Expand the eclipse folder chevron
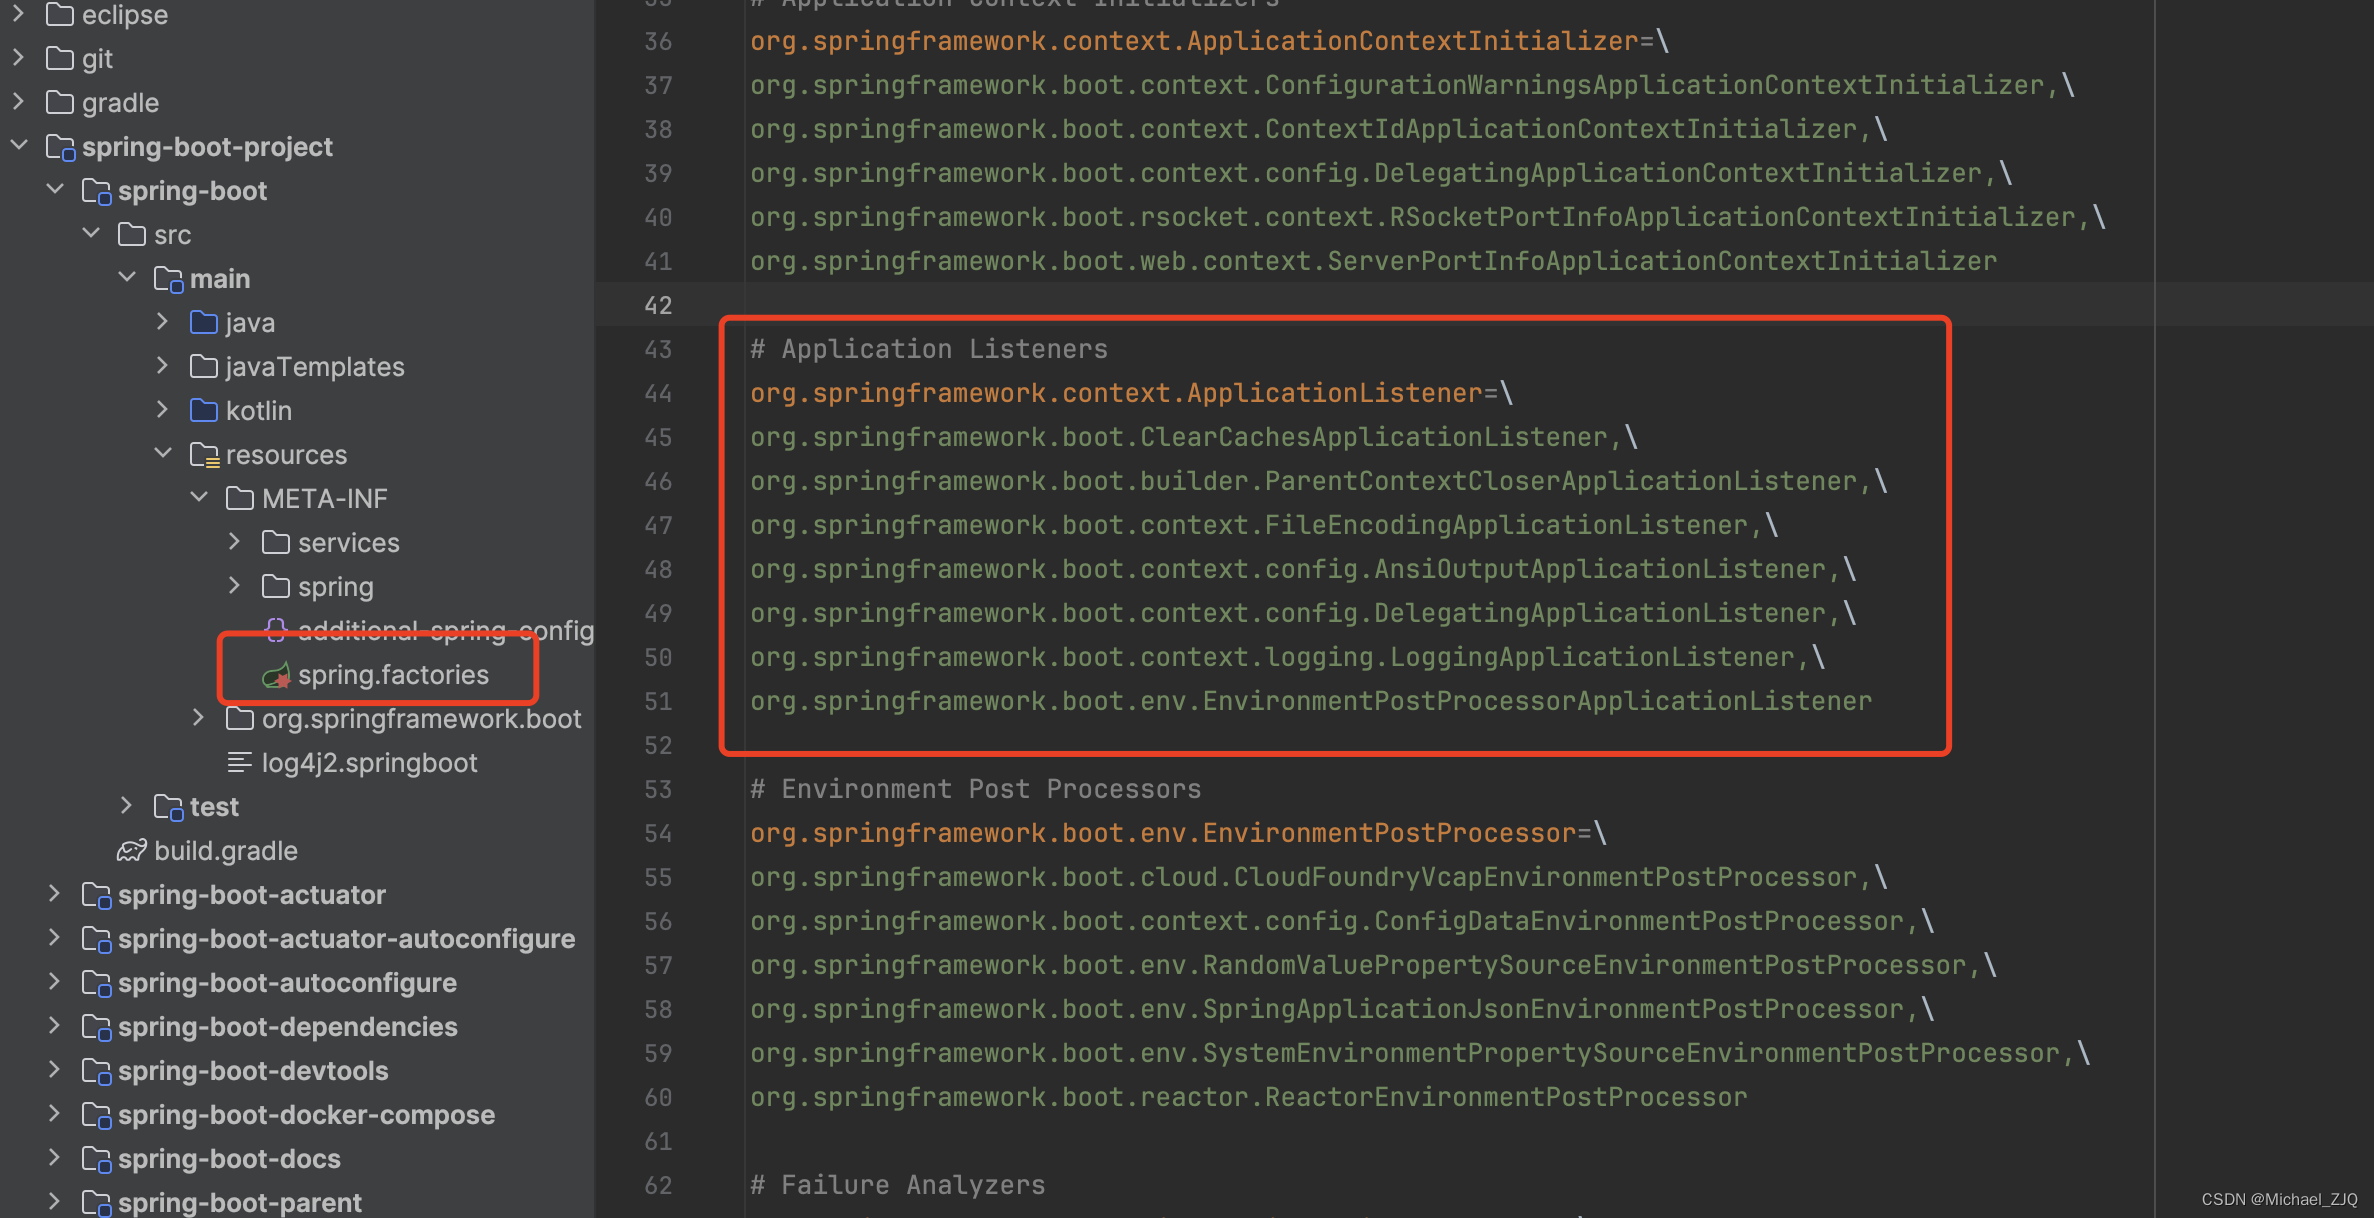 18,13
